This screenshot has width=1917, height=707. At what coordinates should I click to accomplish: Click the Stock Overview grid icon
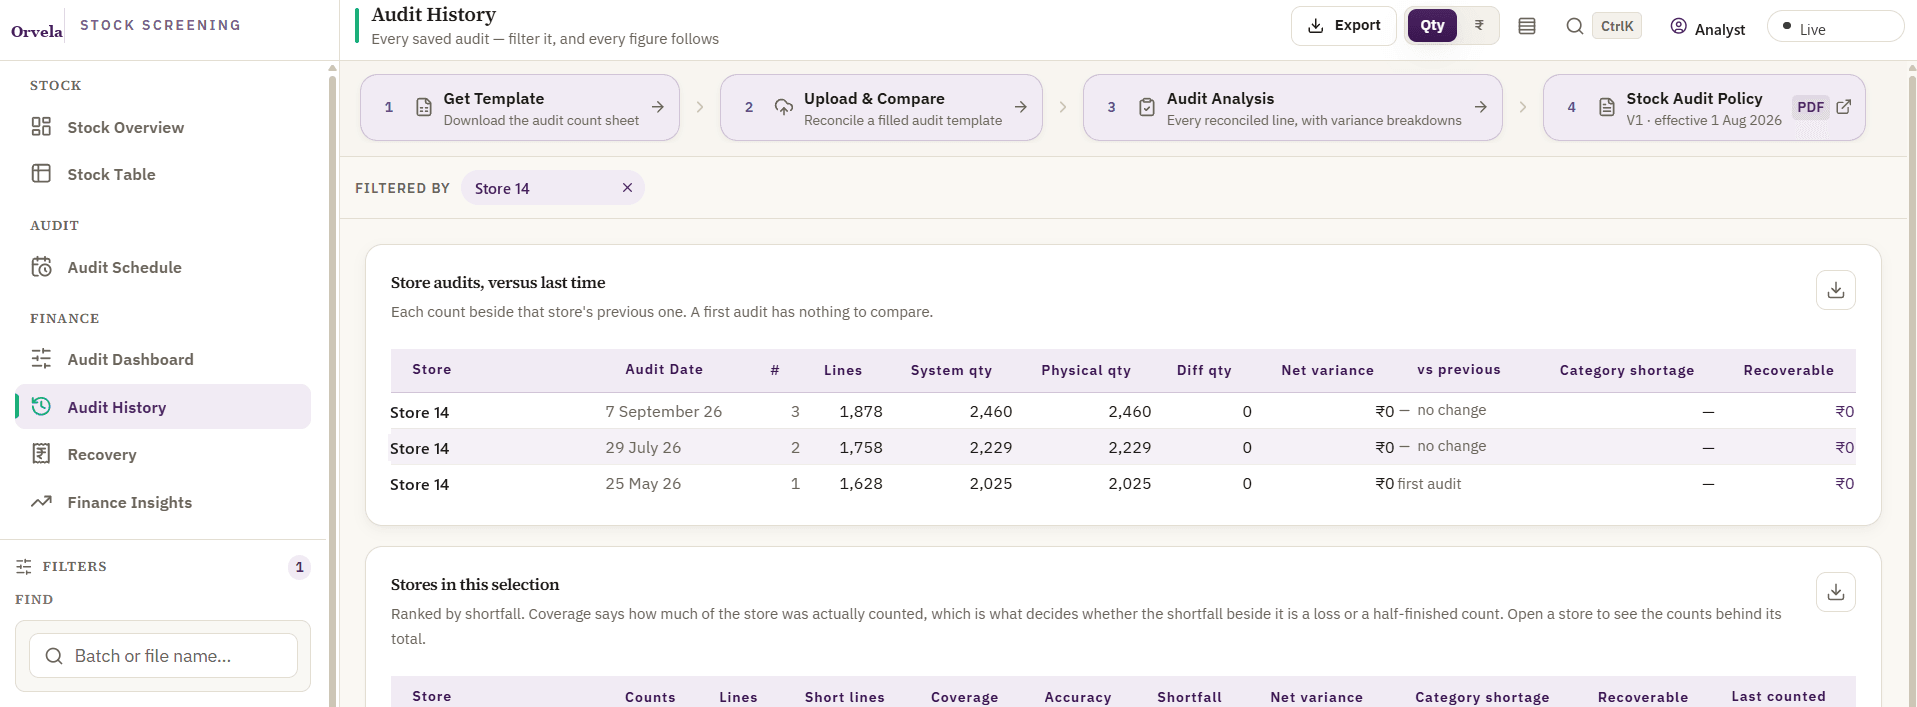[x=41, y=127]
